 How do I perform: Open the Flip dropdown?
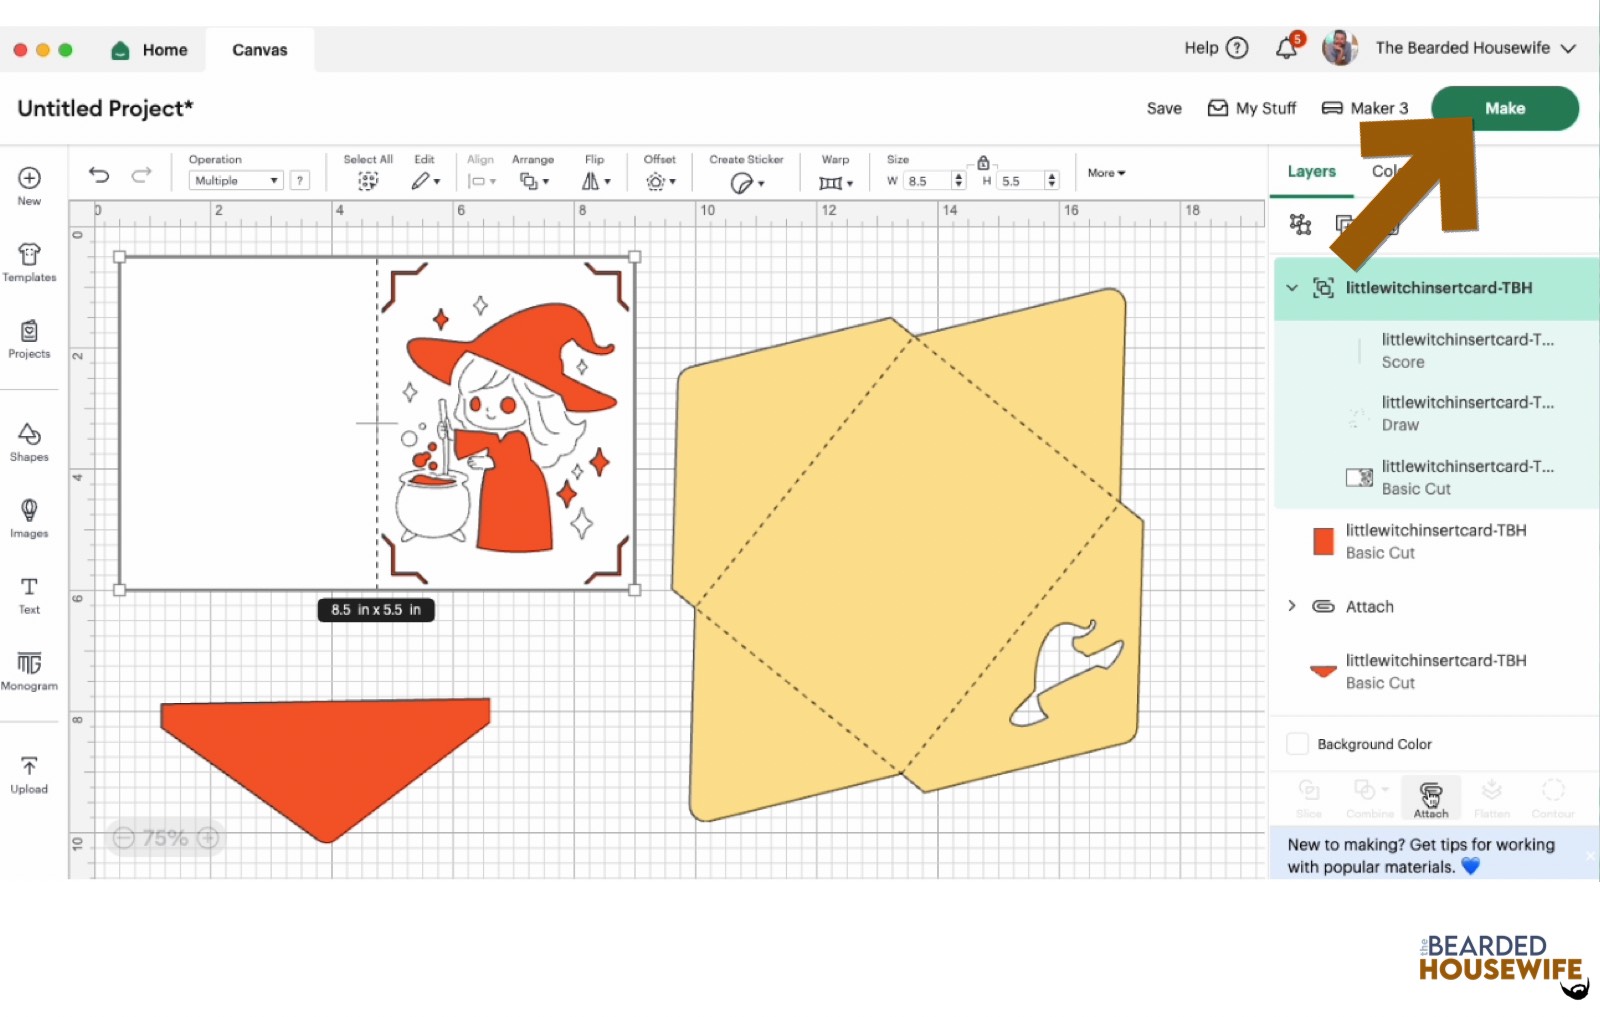(x=595, y=181)
